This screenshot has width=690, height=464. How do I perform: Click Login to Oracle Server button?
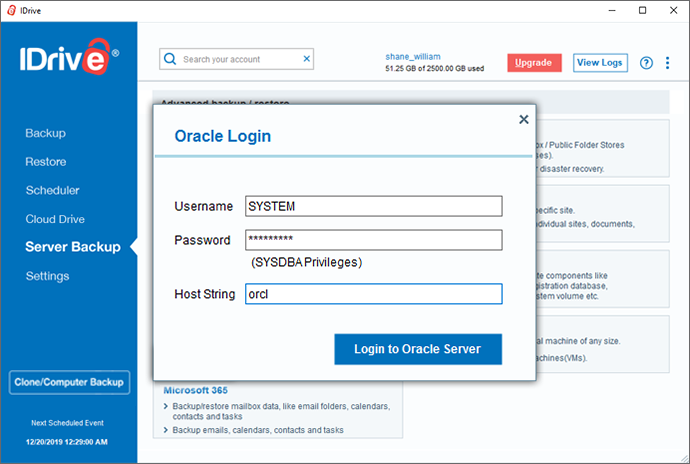[418, 349]
